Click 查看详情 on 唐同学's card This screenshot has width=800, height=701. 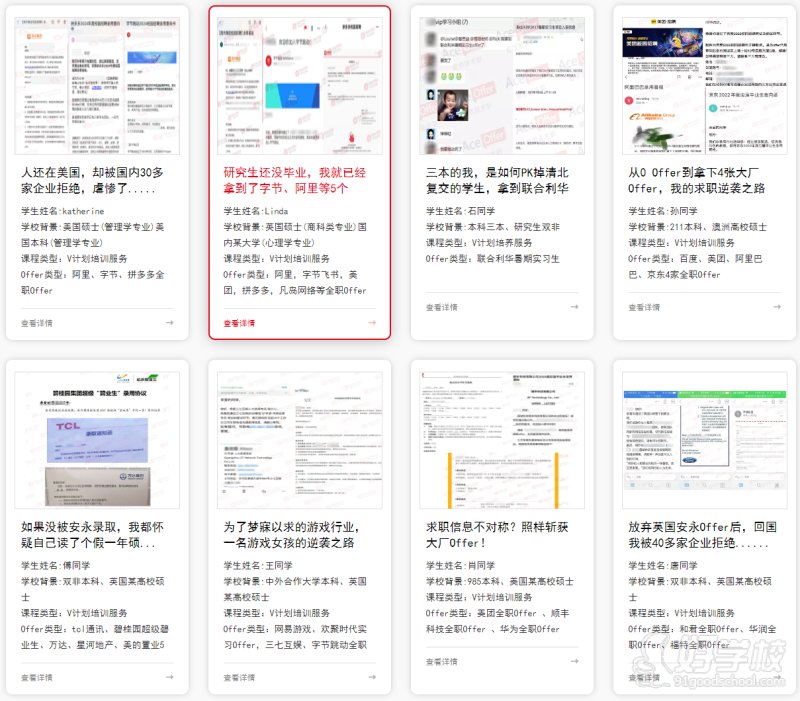[644, 677]
